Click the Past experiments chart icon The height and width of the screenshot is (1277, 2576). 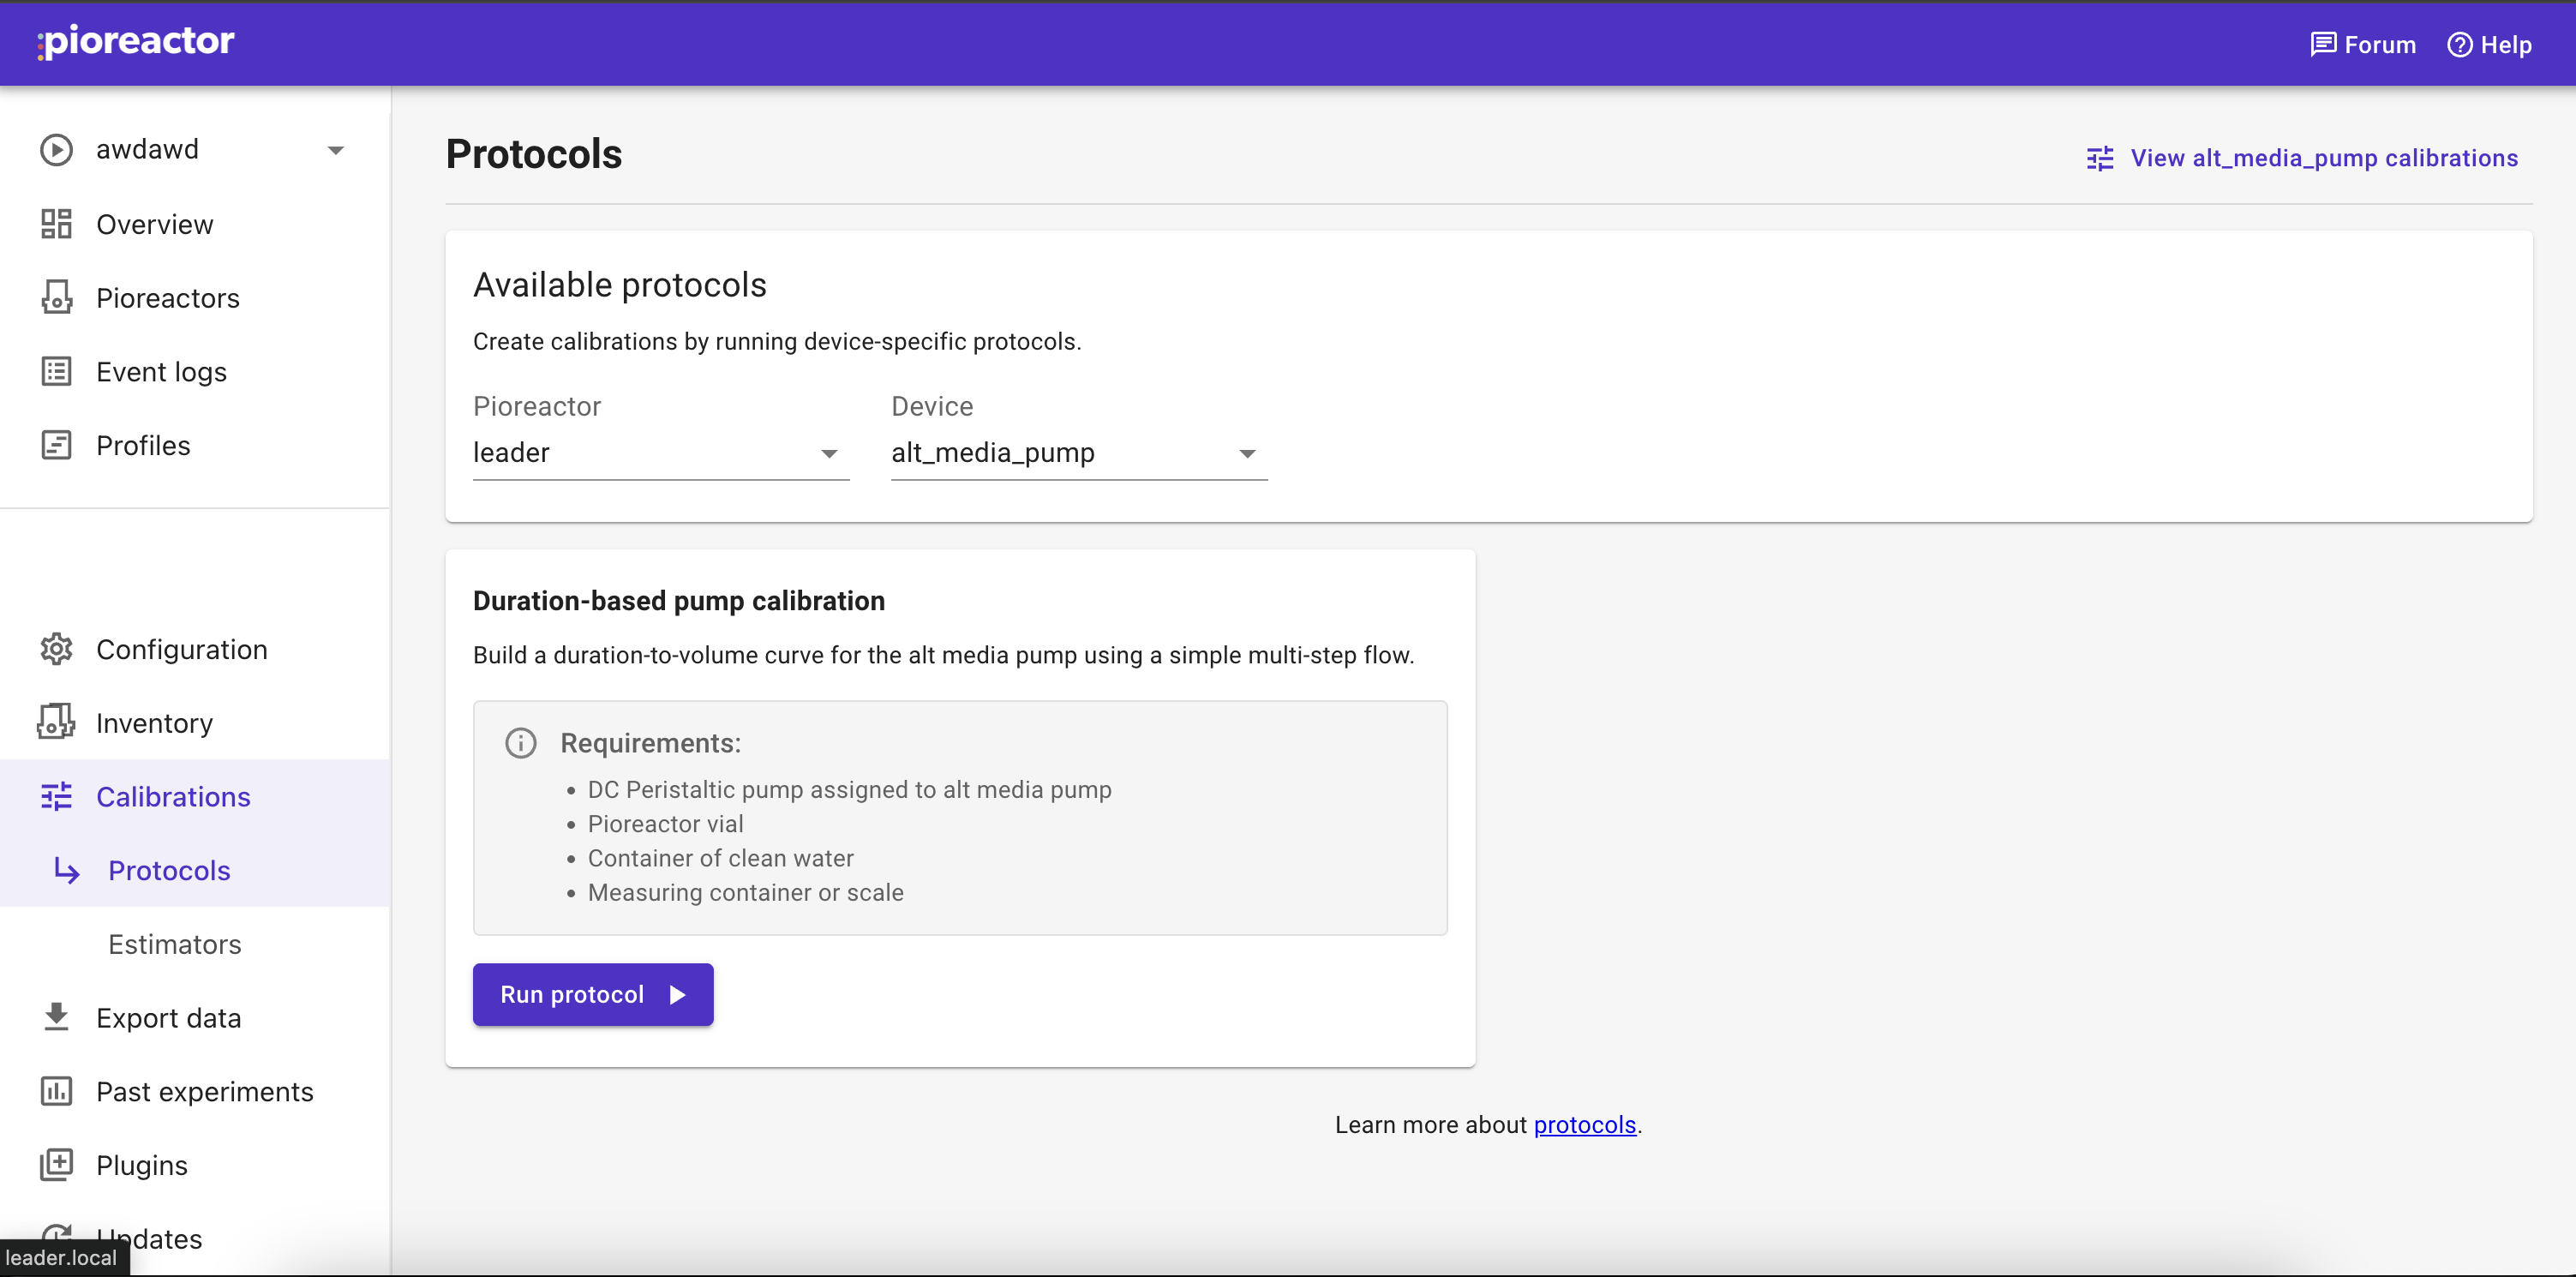(56, 1091)
